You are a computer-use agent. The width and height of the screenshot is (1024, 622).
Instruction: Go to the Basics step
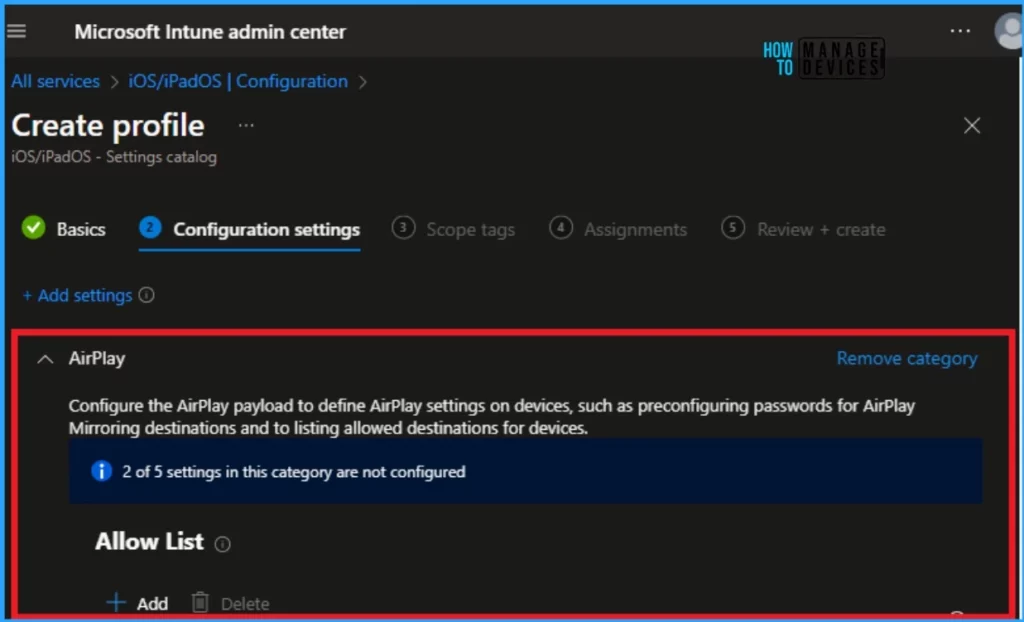[64, 229]
